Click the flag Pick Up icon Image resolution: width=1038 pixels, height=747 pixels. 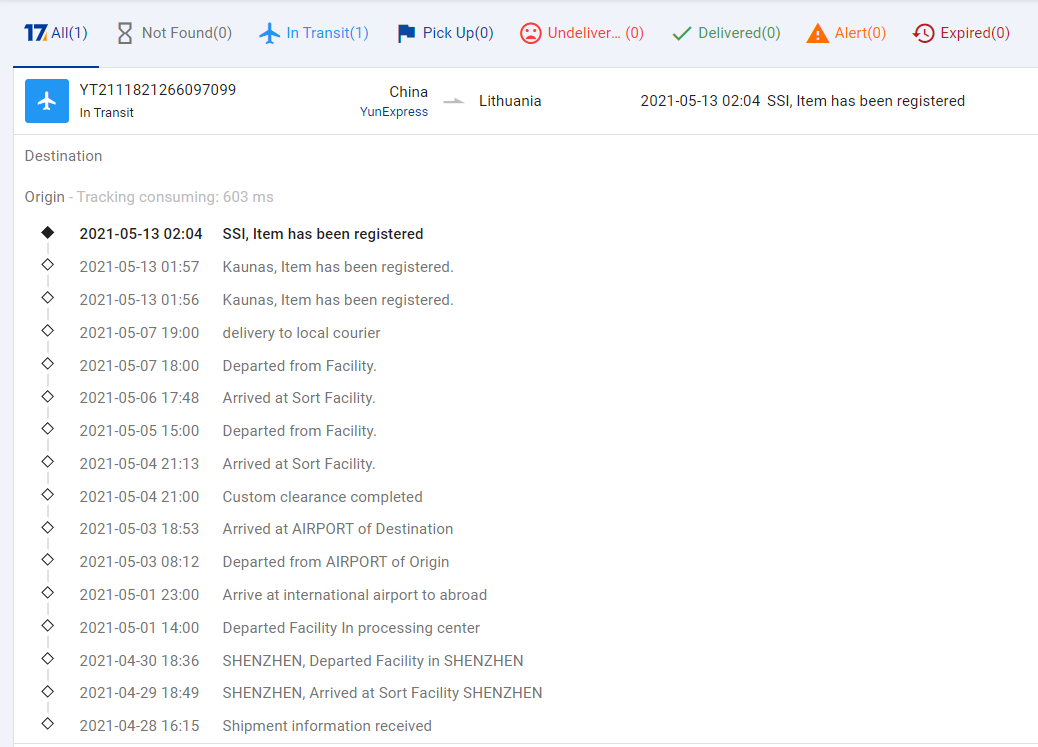point(406,33)
